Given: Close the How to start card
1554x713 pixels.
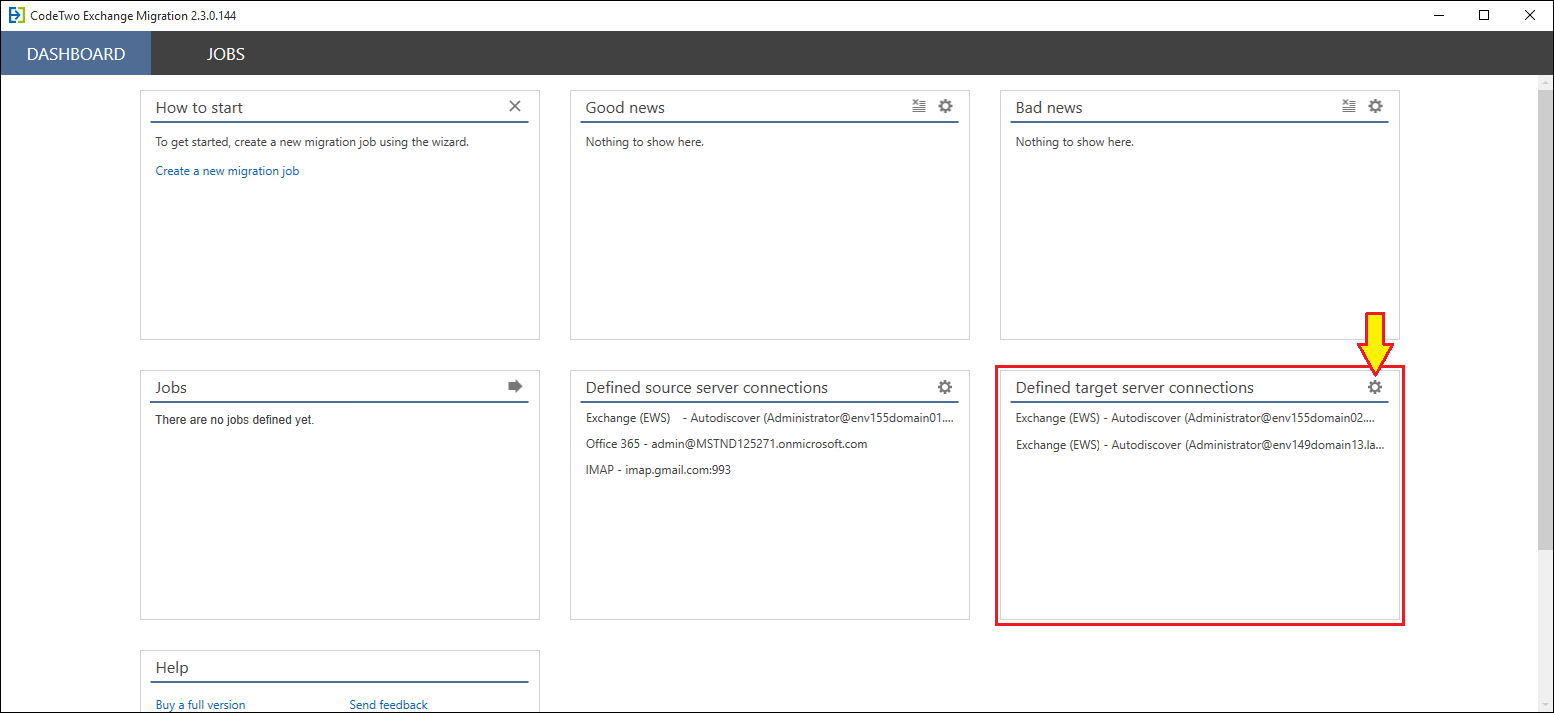Looking at the screenshot, I should (515, 106).
